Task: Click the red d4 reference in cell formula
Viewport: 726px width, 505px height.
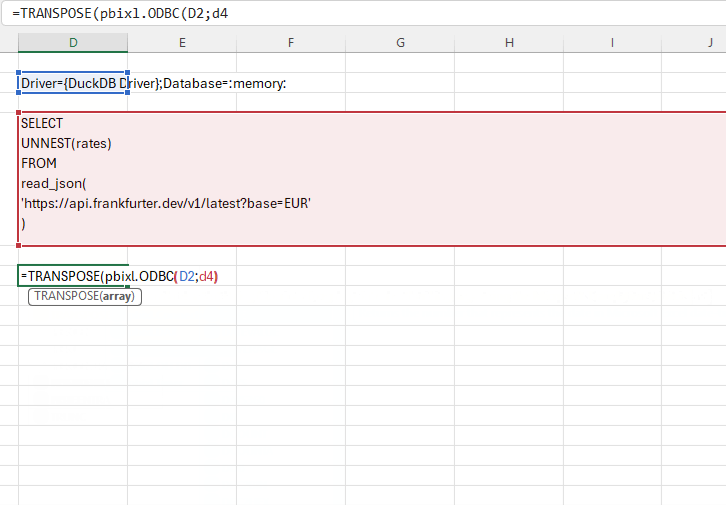Action: tap(208, 276)
